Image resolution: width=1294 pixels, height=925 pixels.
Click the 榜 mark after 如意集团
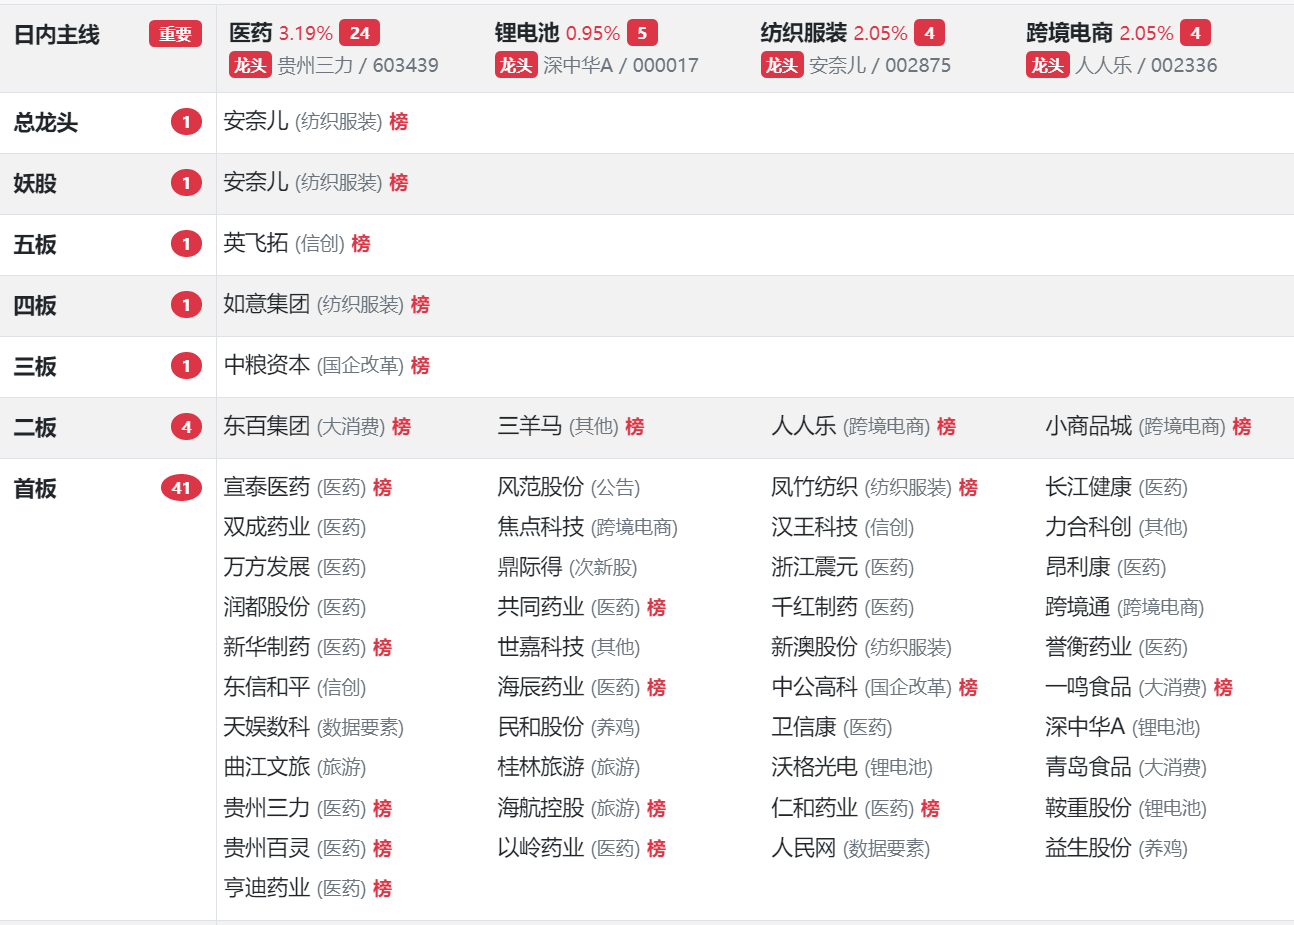420,305
